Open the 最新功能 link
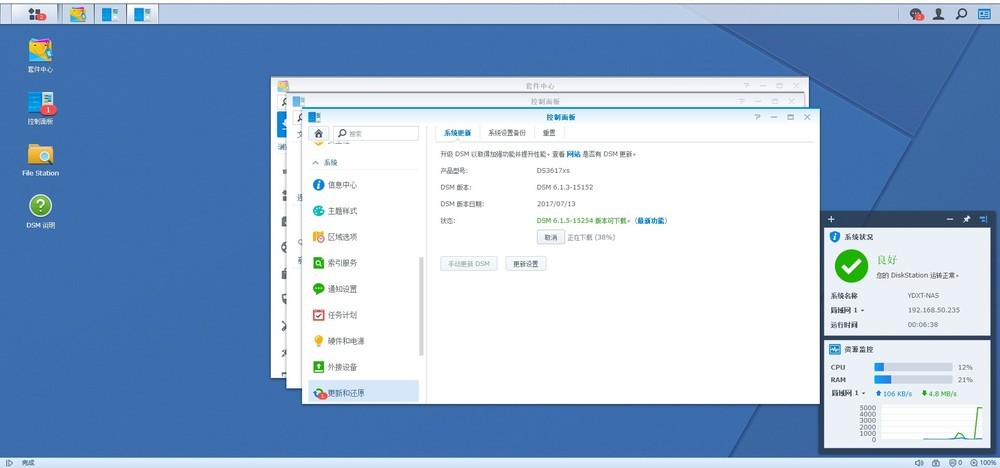This screenshot has width=1000, height=468. [x=651, y=221]
